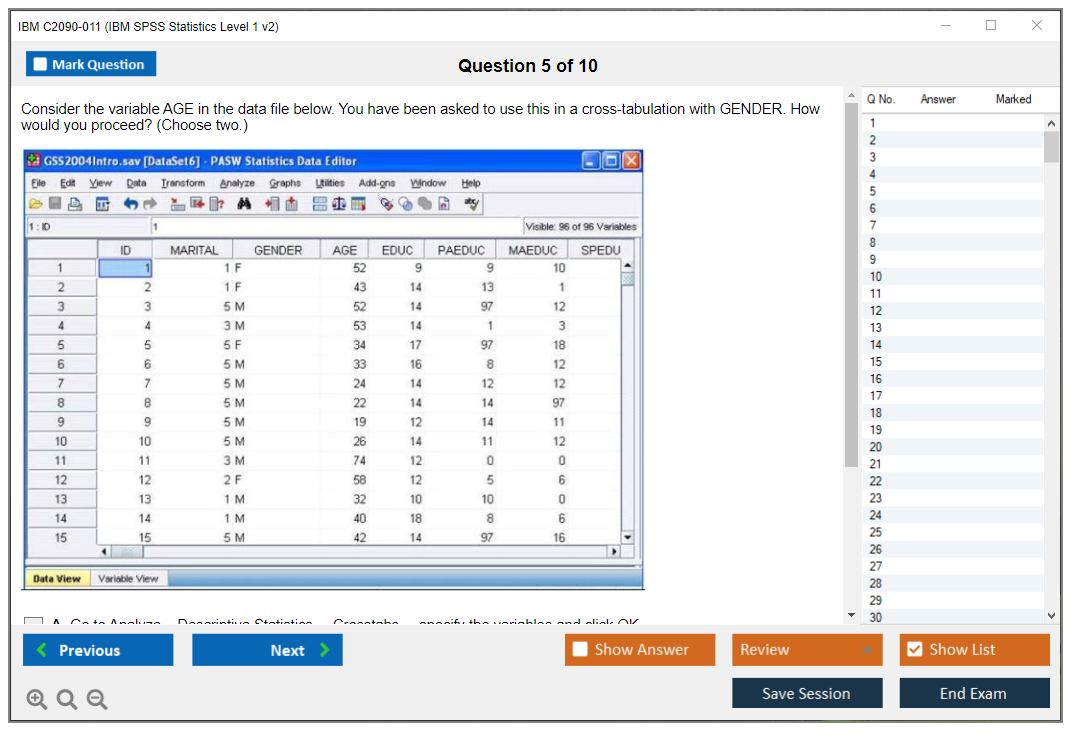Uncheck the Show List checkbox
The width and height of the screenshot is (1075, 735).
click(914, 650)
